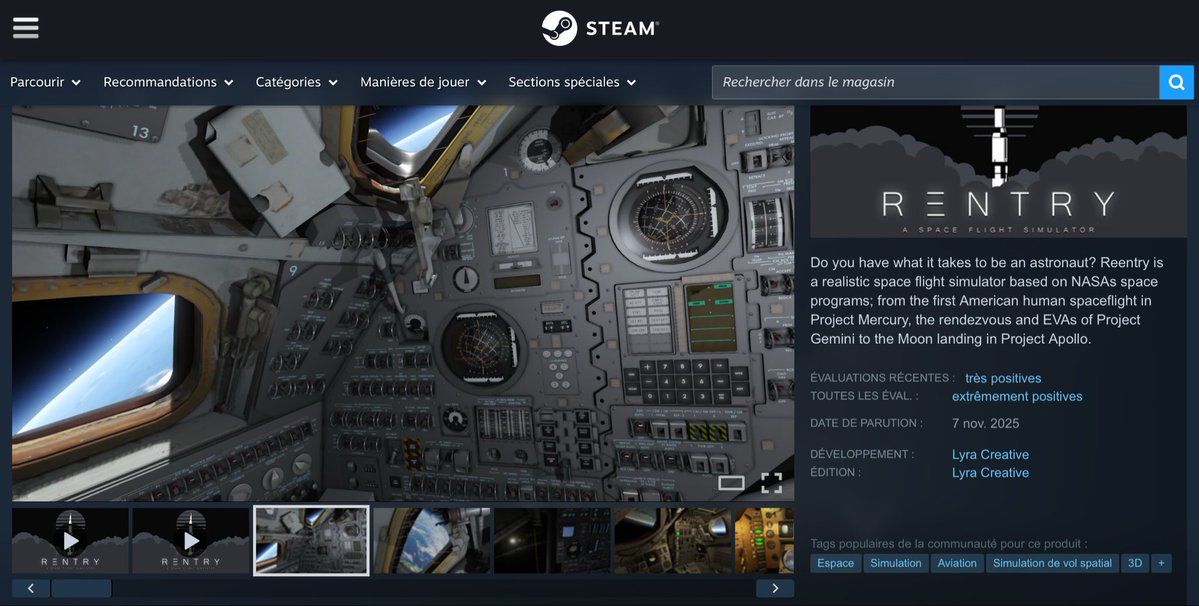Play the second Reentry trailer thumbnail
Image resolution: width=1199 pixels, height=606 pixels.
click(x=190, y=540)
